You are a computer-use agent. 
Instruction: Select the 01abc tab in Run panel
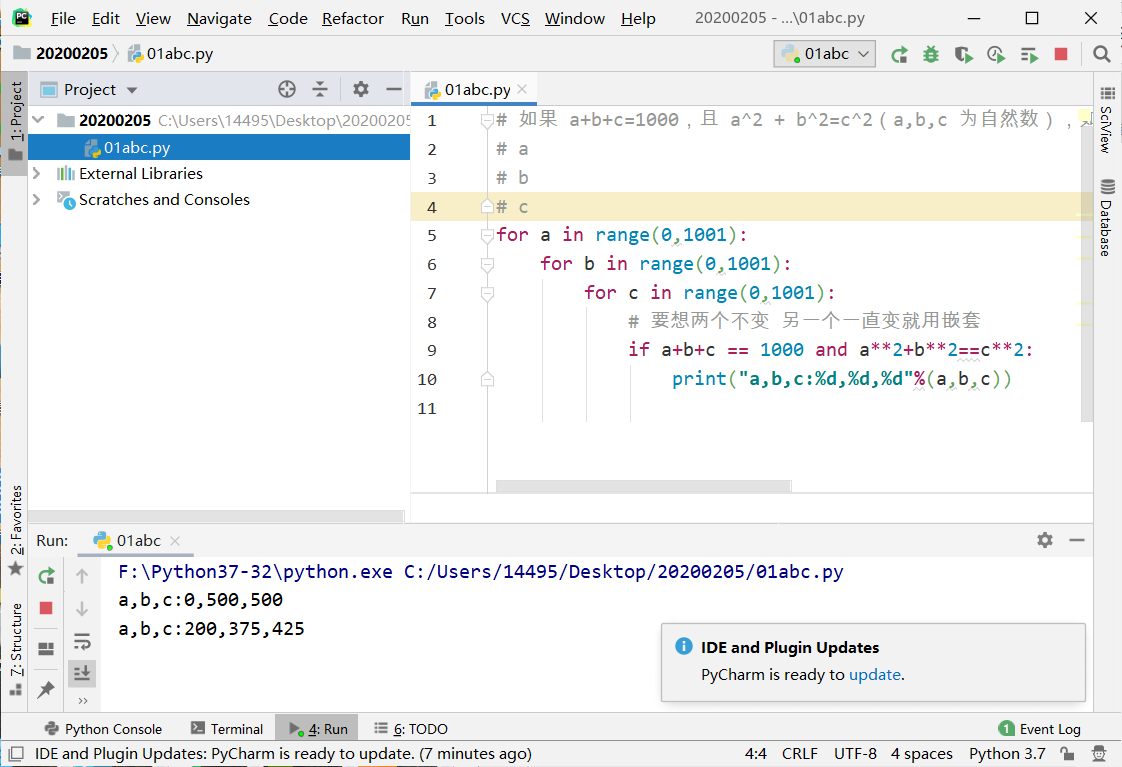coord(138,540)
